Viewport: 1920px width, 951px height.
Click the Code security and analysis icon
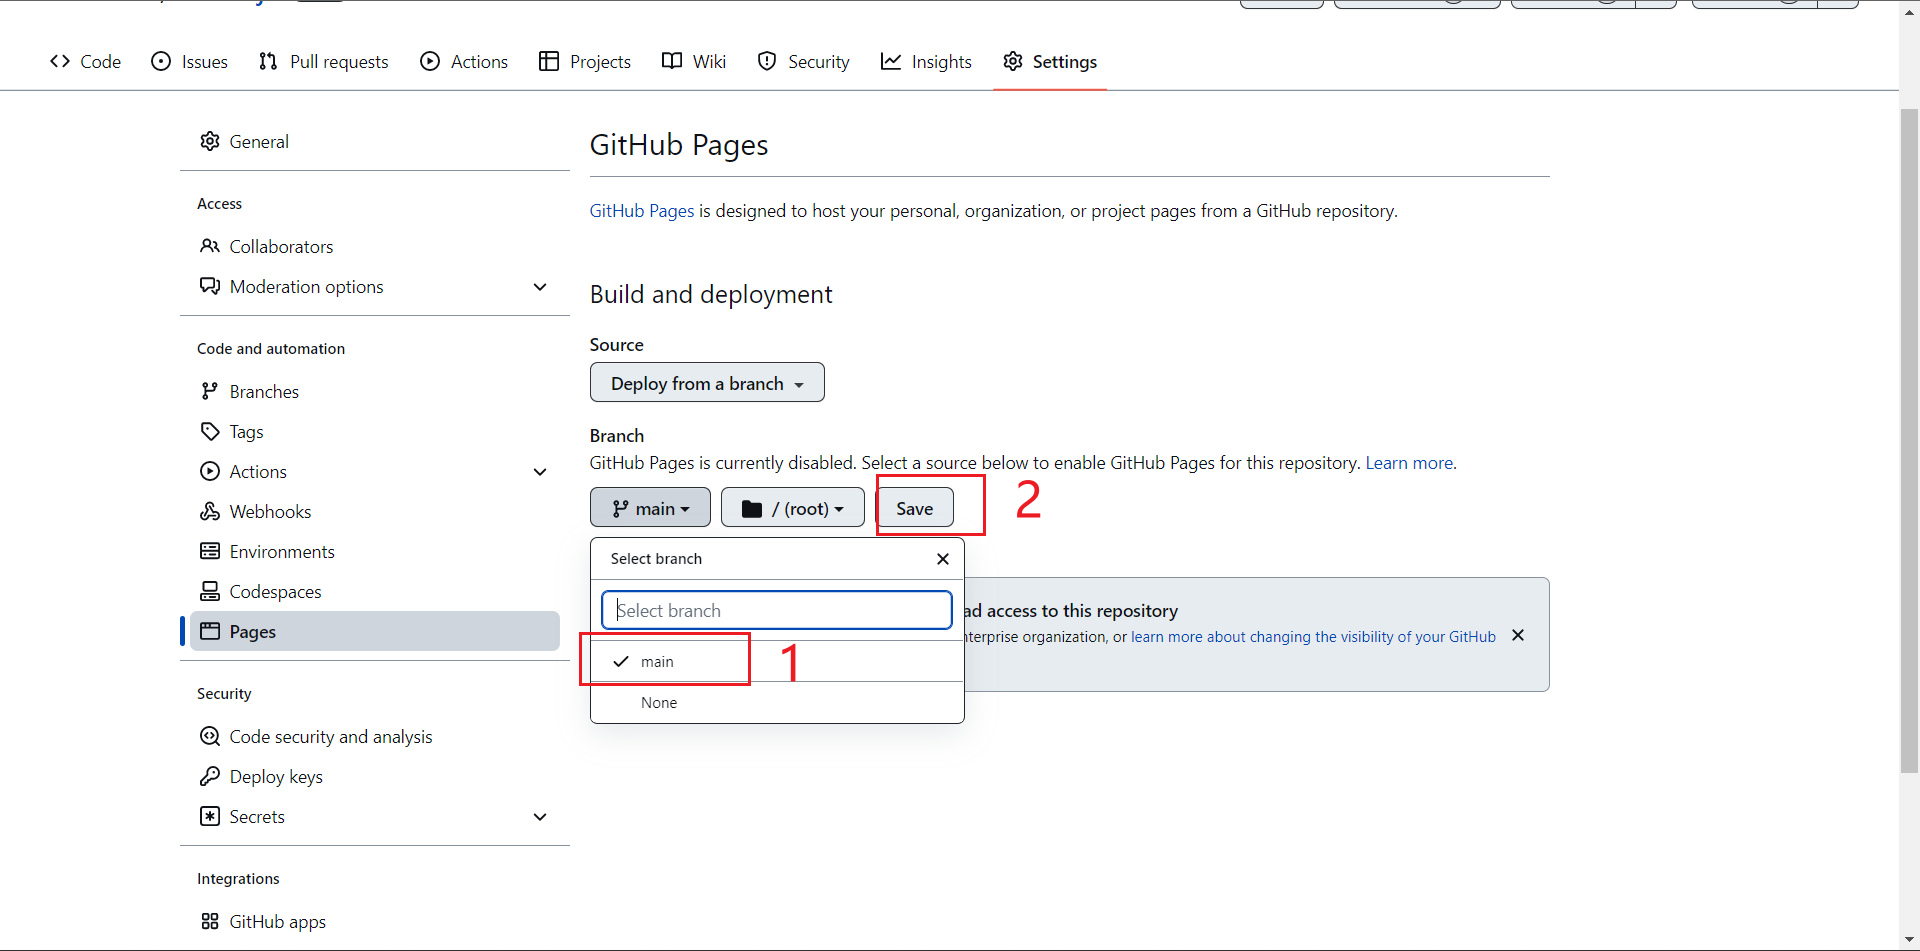(x=210, y=736)
